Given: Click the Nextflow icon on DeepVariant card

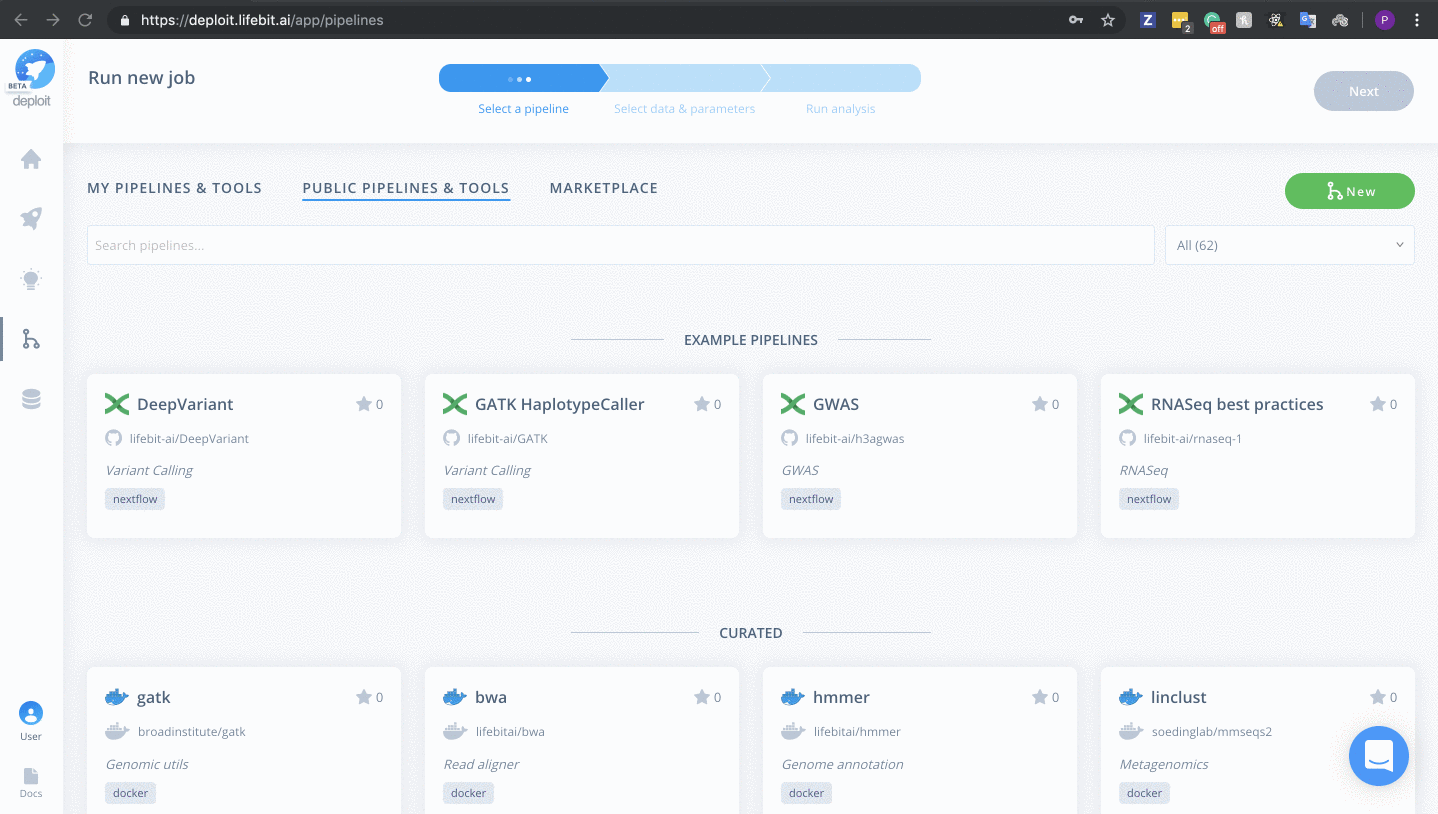Looking at the screenshot, I should point(117,404).
